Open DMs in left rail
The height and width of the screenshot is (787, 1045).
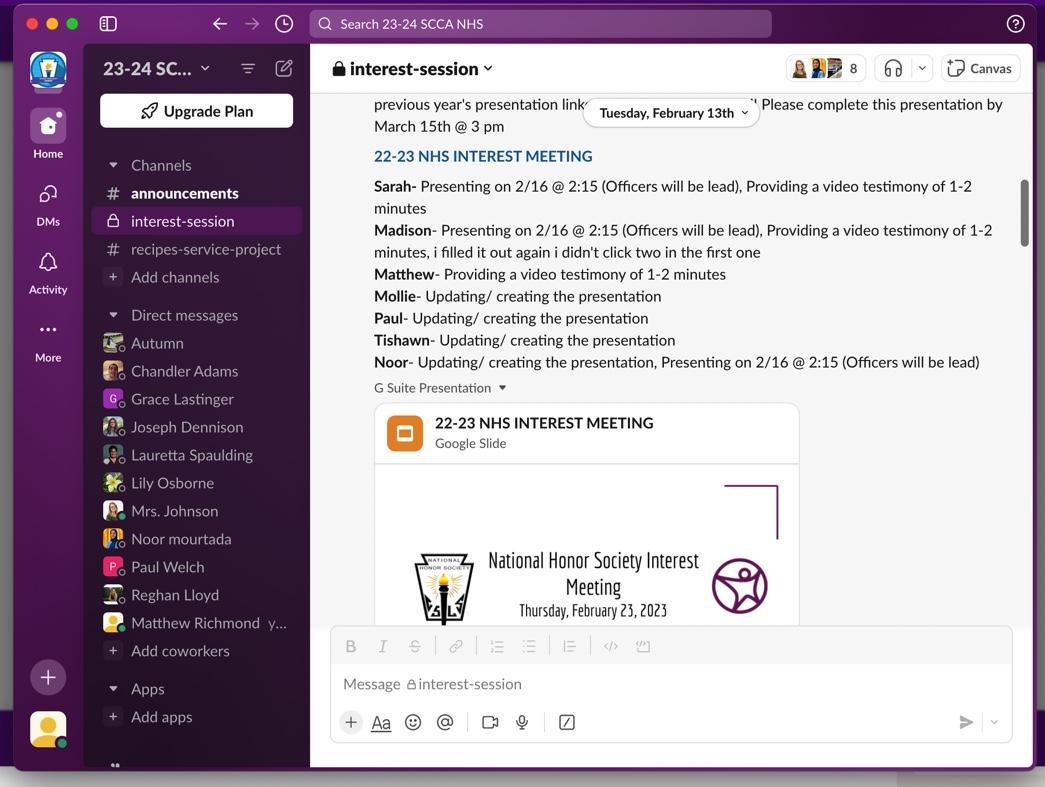coord(48,204)
